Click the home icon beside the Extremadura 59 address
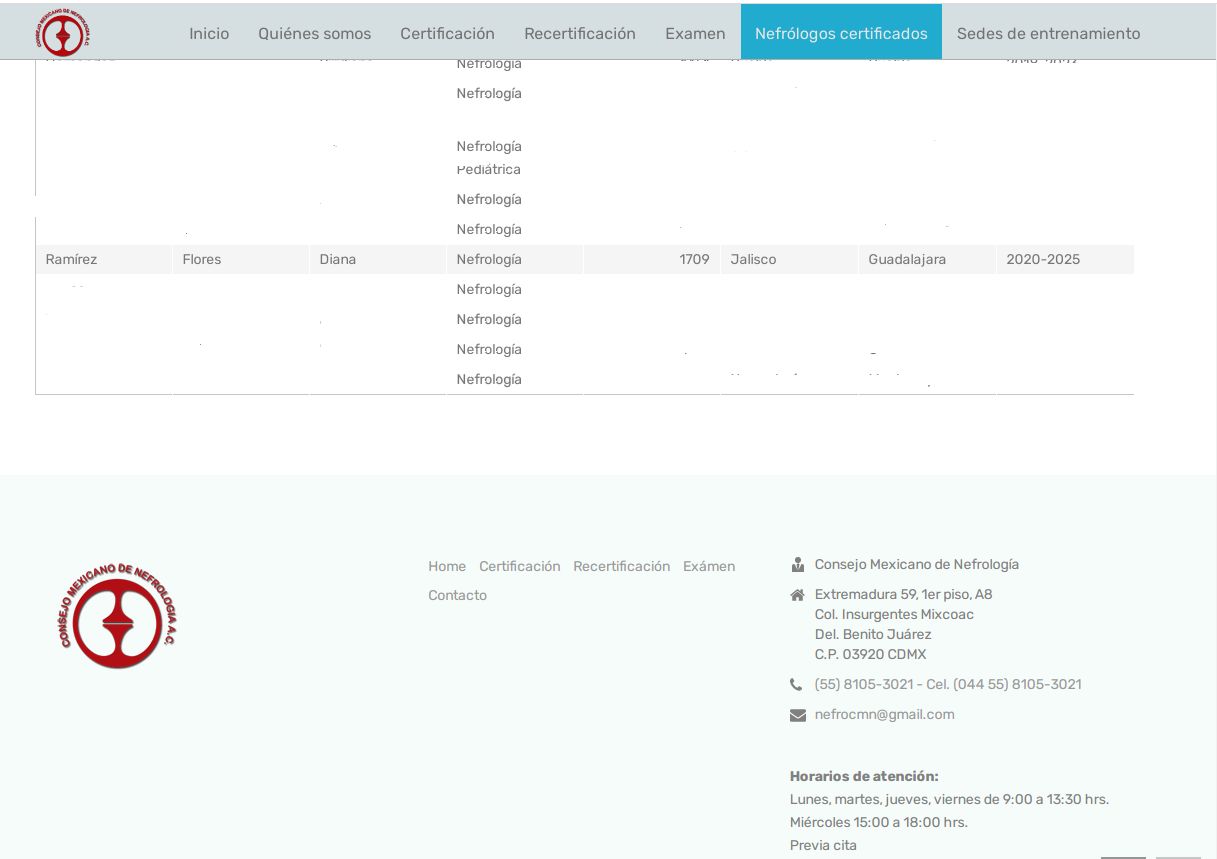1217x859 pixels. click(797, 595)
